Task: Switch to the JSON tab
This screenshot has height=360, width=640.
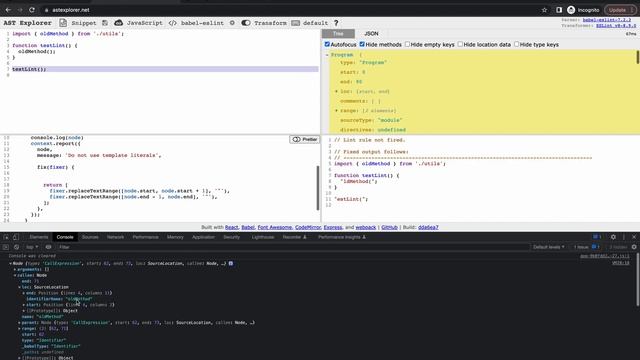Action: coord(371,33)
